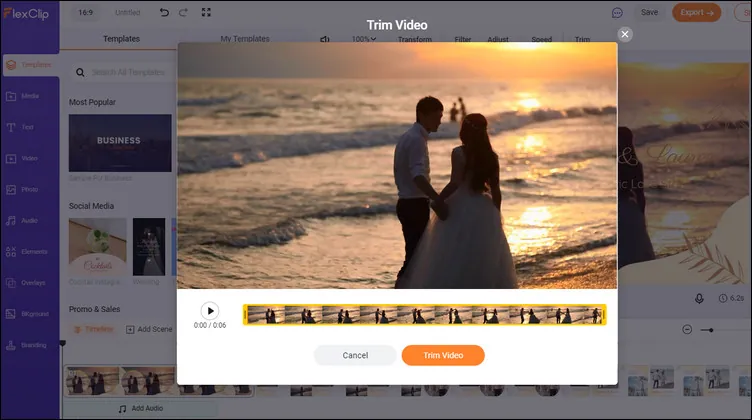The image size is (752, 420).
Task: Open the Adjust tool
Action: (x=498, y=39)
